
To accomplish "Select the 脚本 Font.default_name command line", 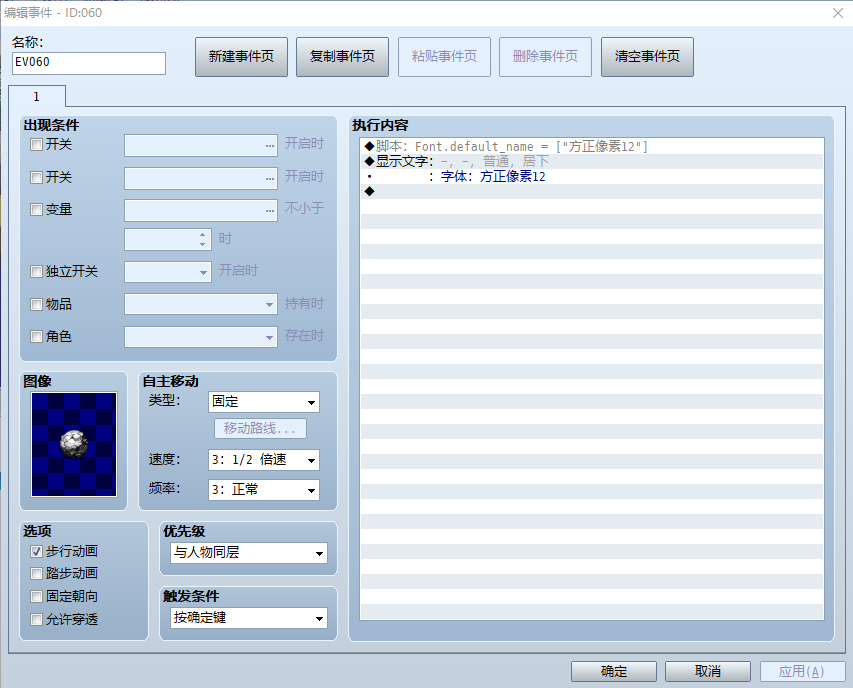I will (x=592, y=146).
